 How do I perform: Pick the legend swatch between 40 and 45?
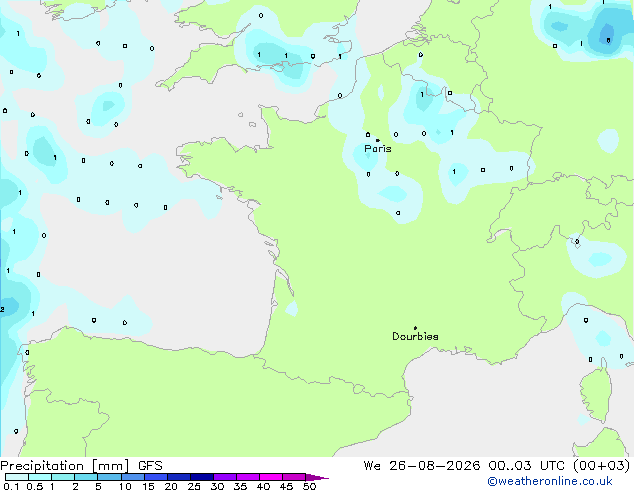coord(271,477)
